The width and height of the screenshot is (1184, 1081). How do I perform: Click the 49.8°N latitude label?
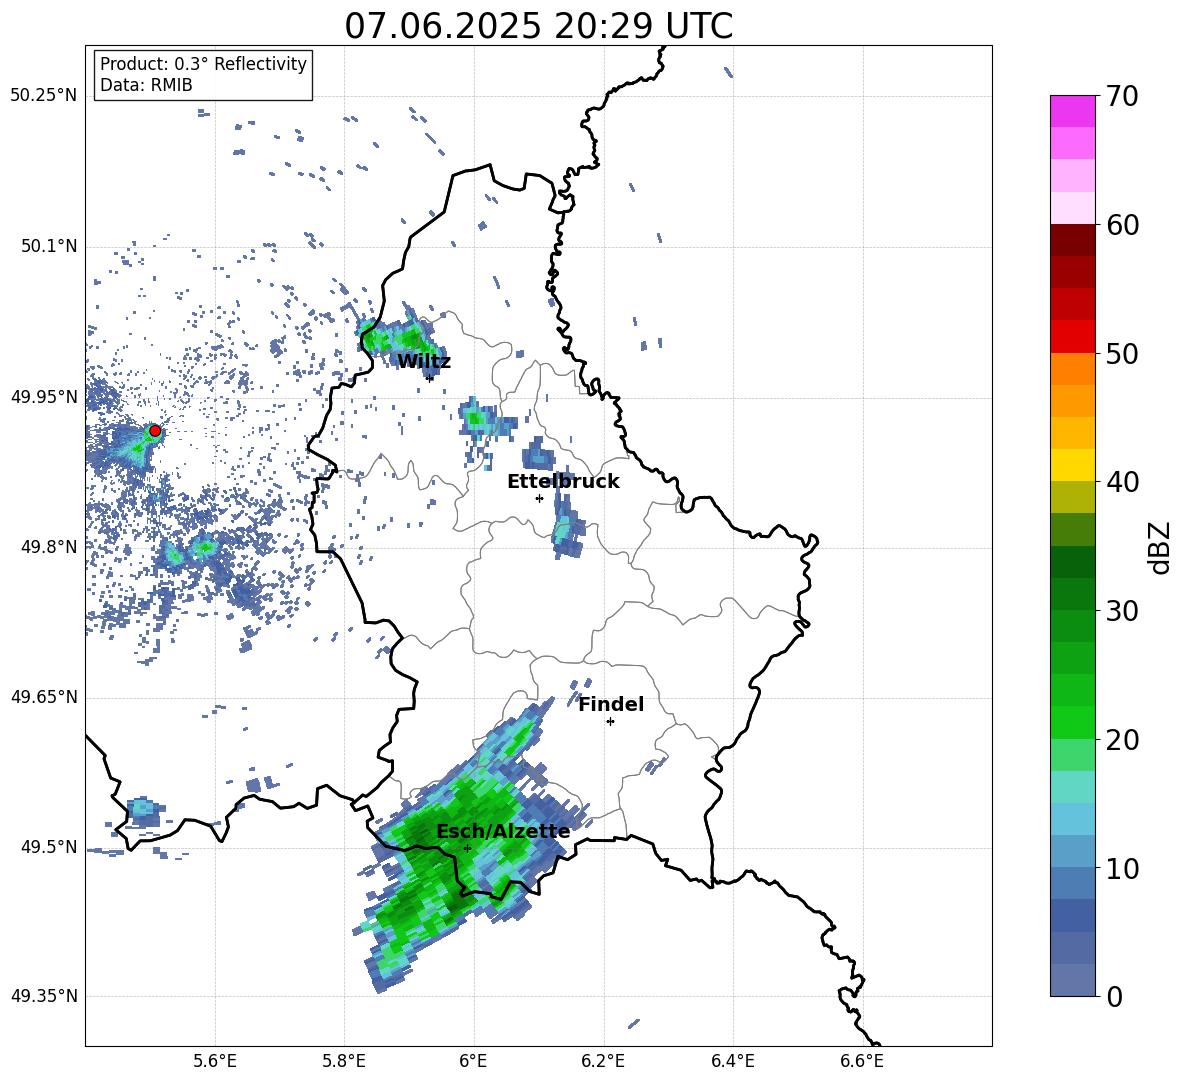49,547
